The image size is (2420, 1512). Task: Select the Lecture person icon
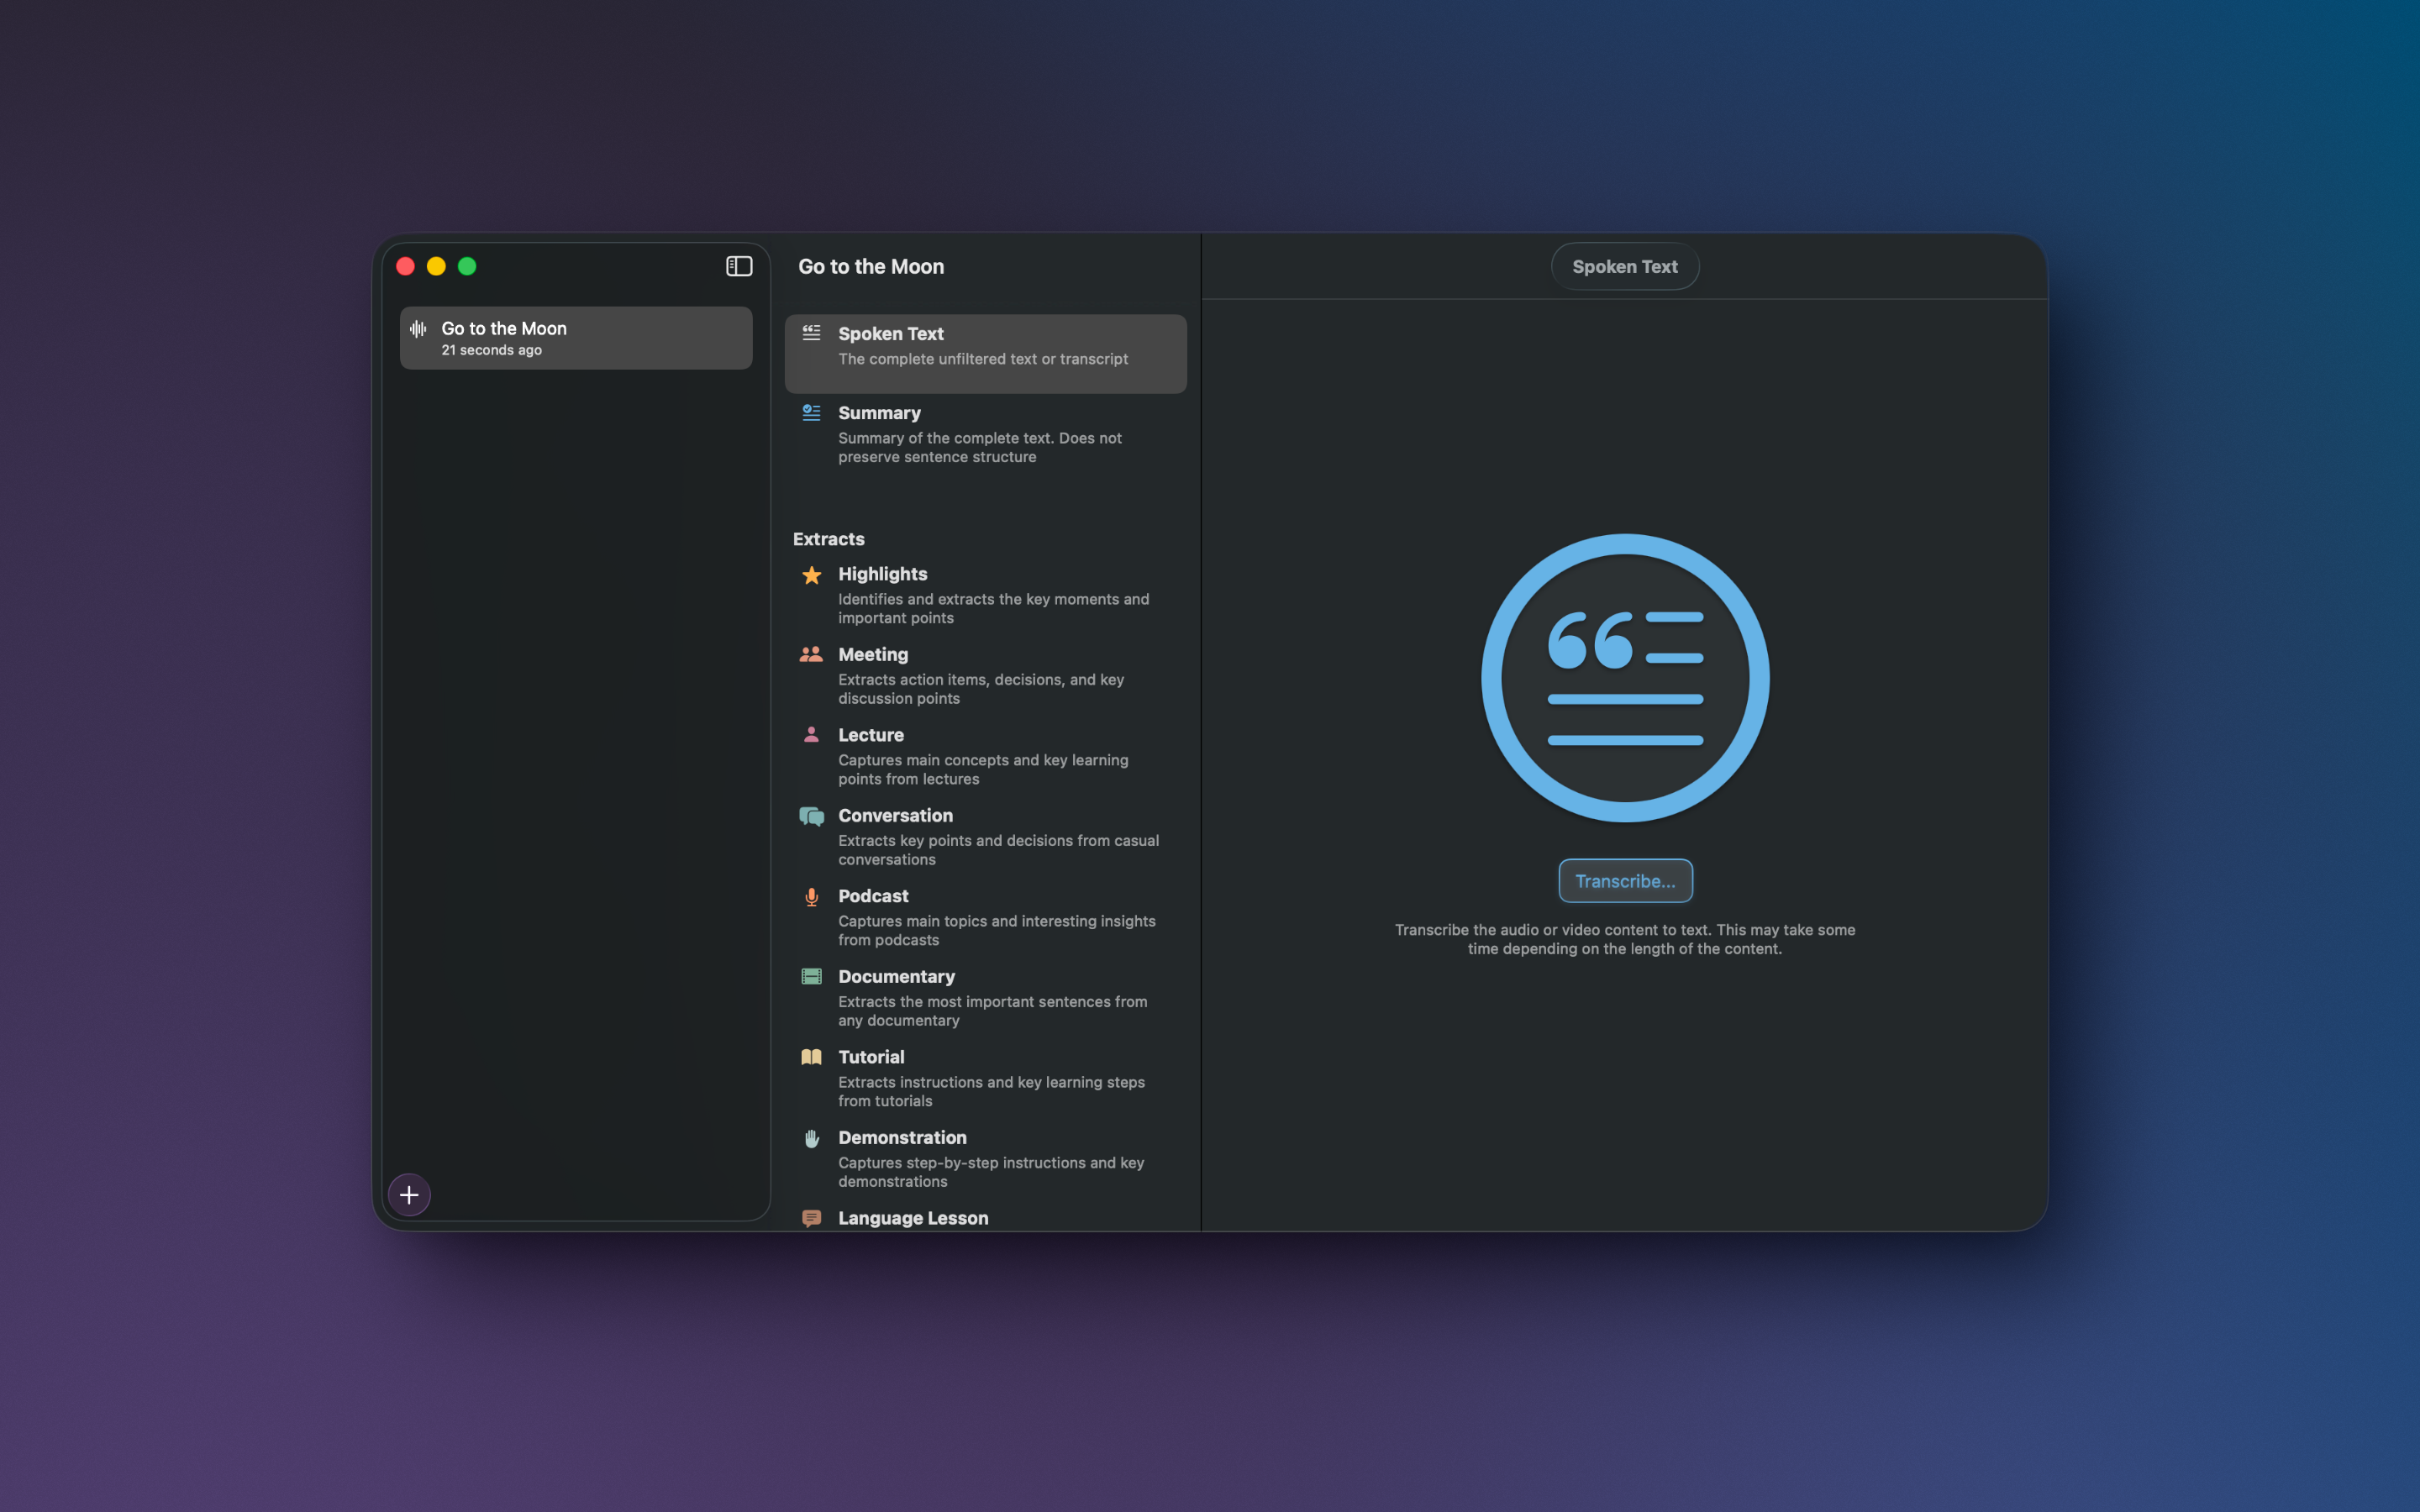(812, 735)
